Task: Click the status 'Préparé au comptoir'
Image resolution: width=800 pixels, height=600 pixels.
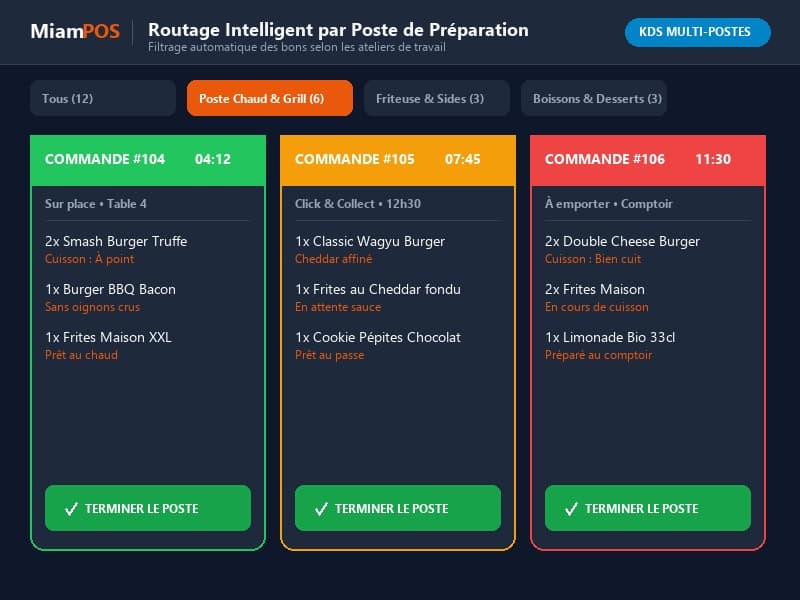Action: [x=598, y=355]
